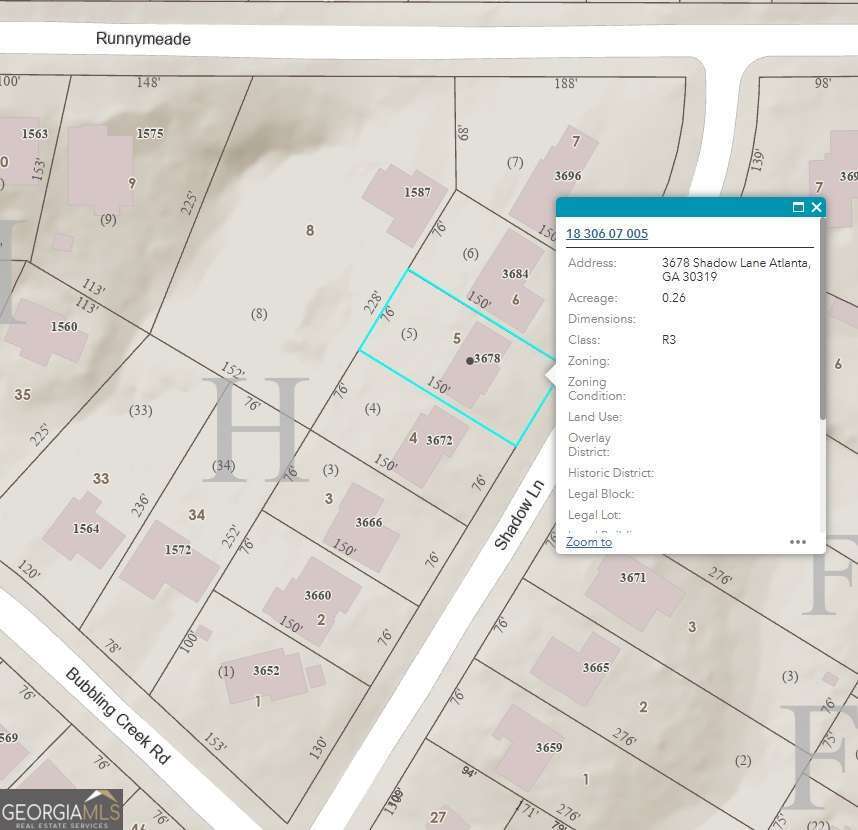Click the address 3678 Shadow Lane text

pos(736,270)
